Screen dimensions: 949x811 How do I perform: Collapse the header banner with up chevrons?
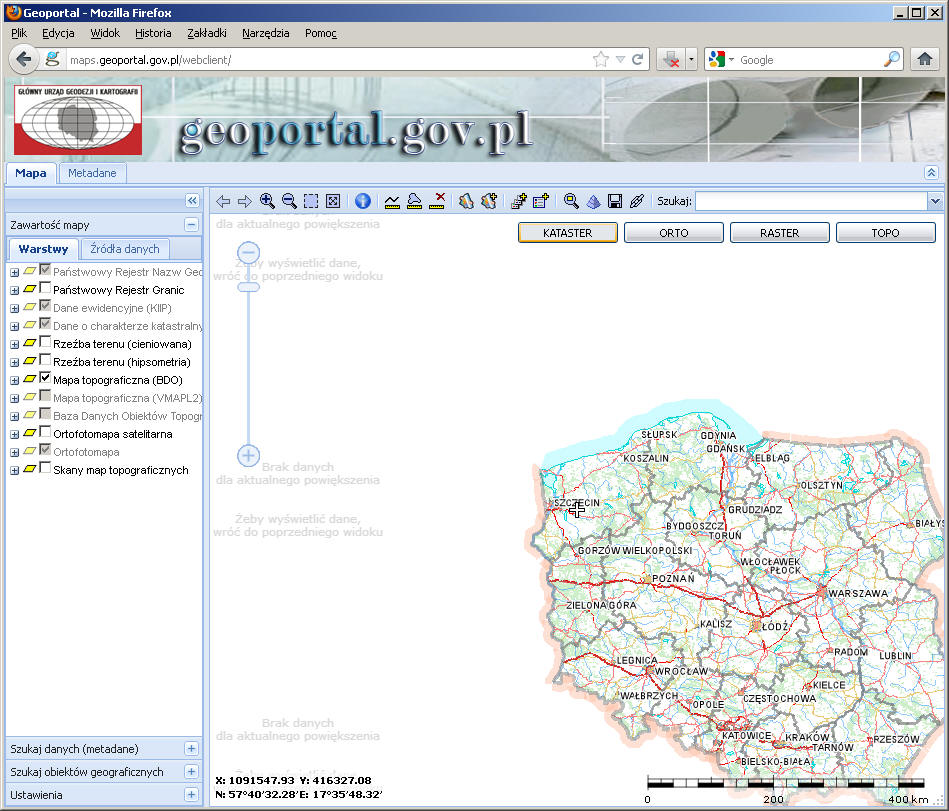pos(931,173)
